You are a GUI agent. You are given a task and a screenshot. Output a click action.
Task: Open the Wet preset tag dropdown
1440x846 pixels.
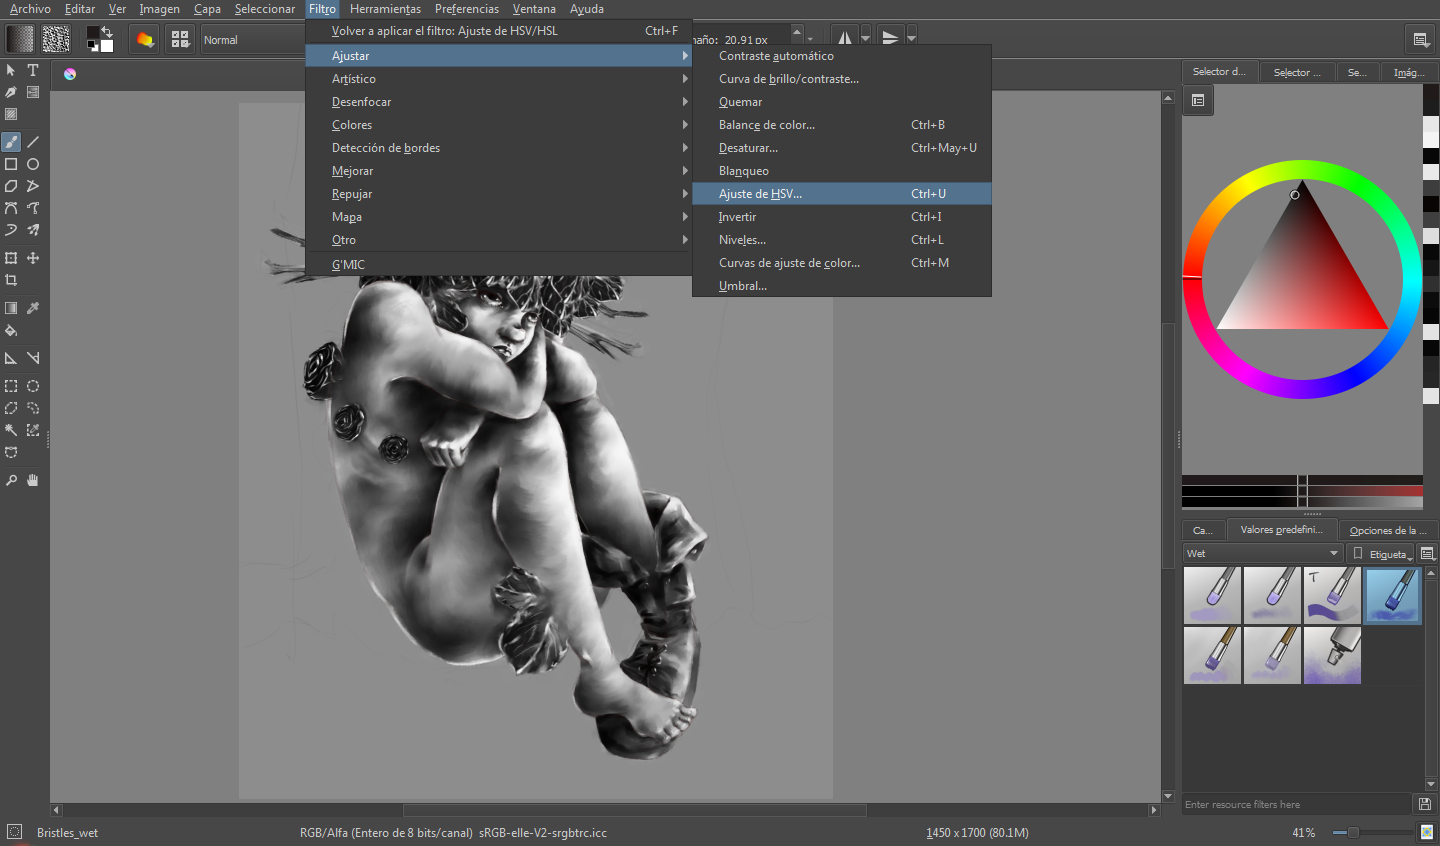pos(1262,553)
